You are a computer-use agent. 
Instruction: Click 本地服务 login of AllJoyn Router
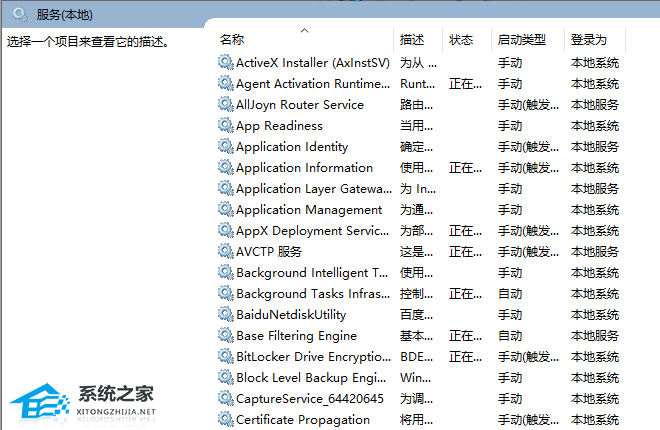[595, 105]
